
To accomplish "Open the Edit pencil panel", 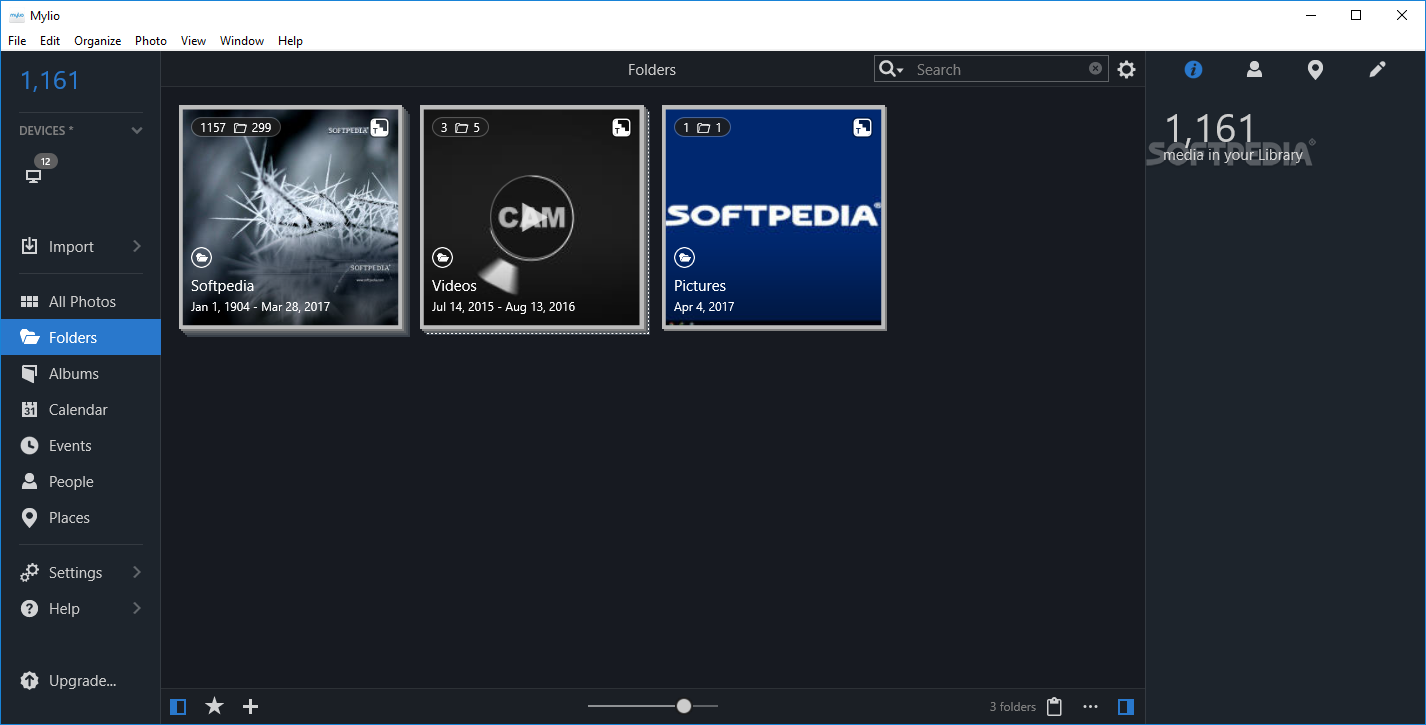I will point(1377,69).
